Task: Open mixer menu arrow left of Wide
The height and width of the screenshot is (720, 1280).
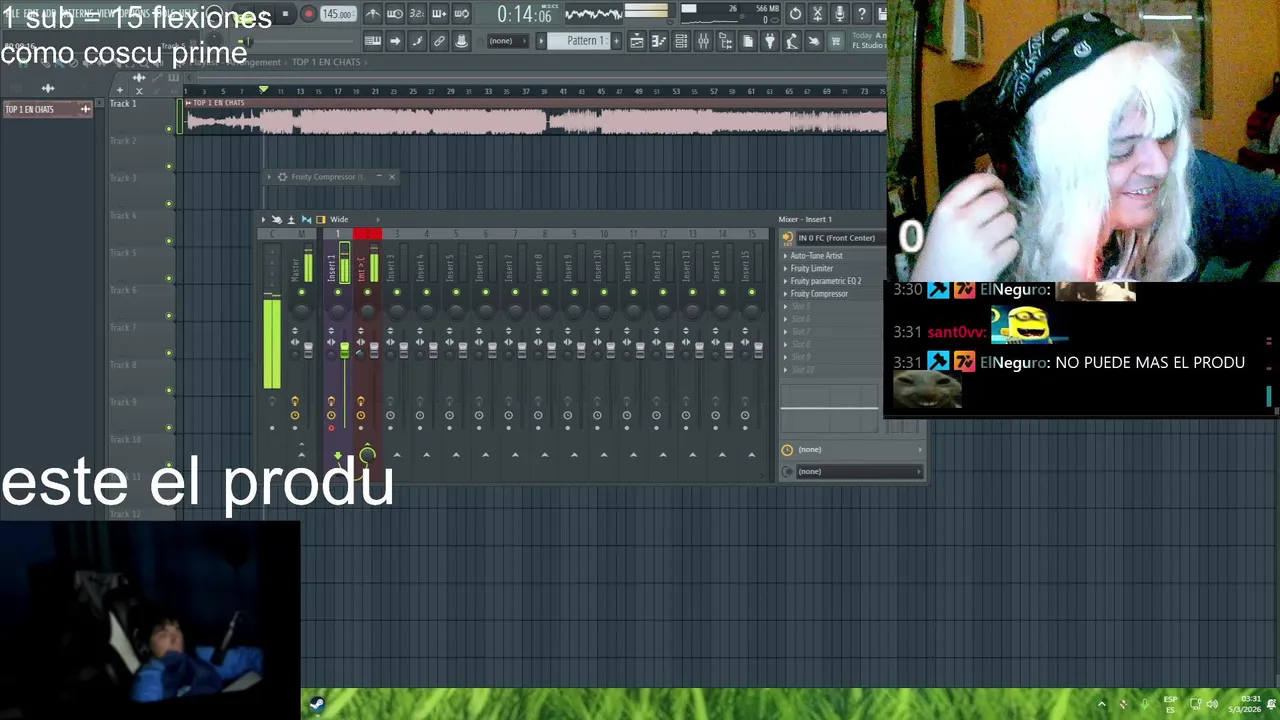Action: (x=264, y=219)
